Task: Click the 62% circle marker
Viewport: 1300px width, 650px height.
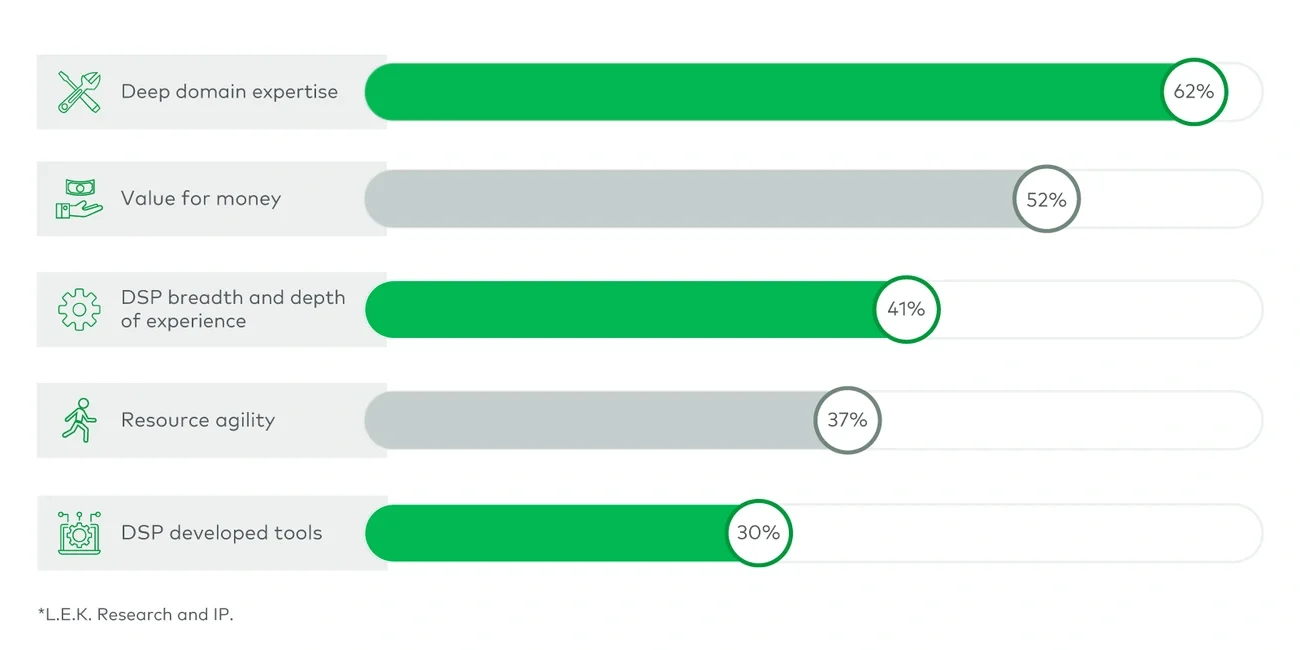Action: point(1194,92)
